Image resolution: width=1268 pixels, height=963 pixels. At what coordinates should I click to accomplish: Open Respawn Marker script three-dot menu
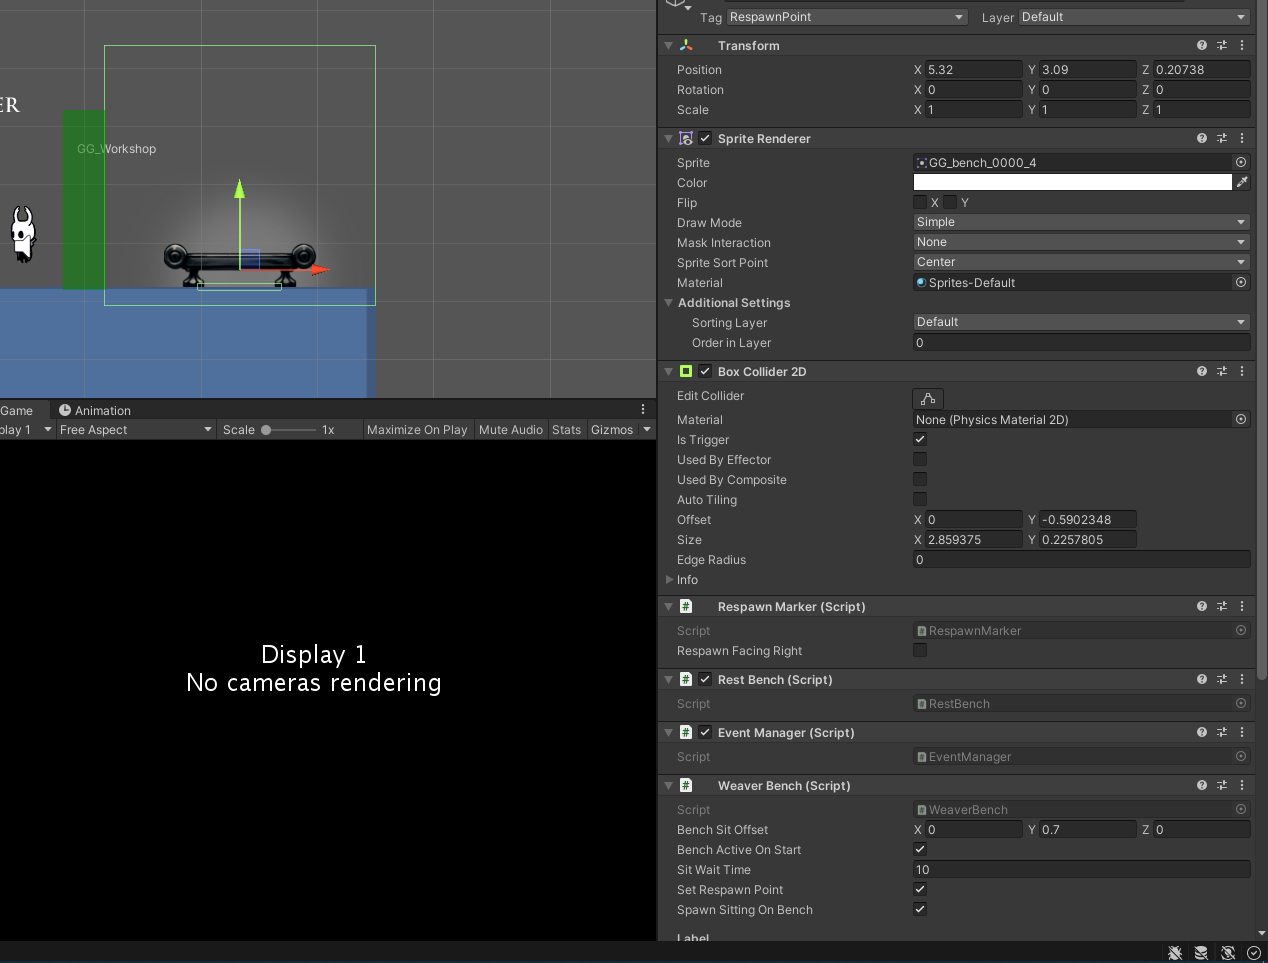tap(1241, 606)
